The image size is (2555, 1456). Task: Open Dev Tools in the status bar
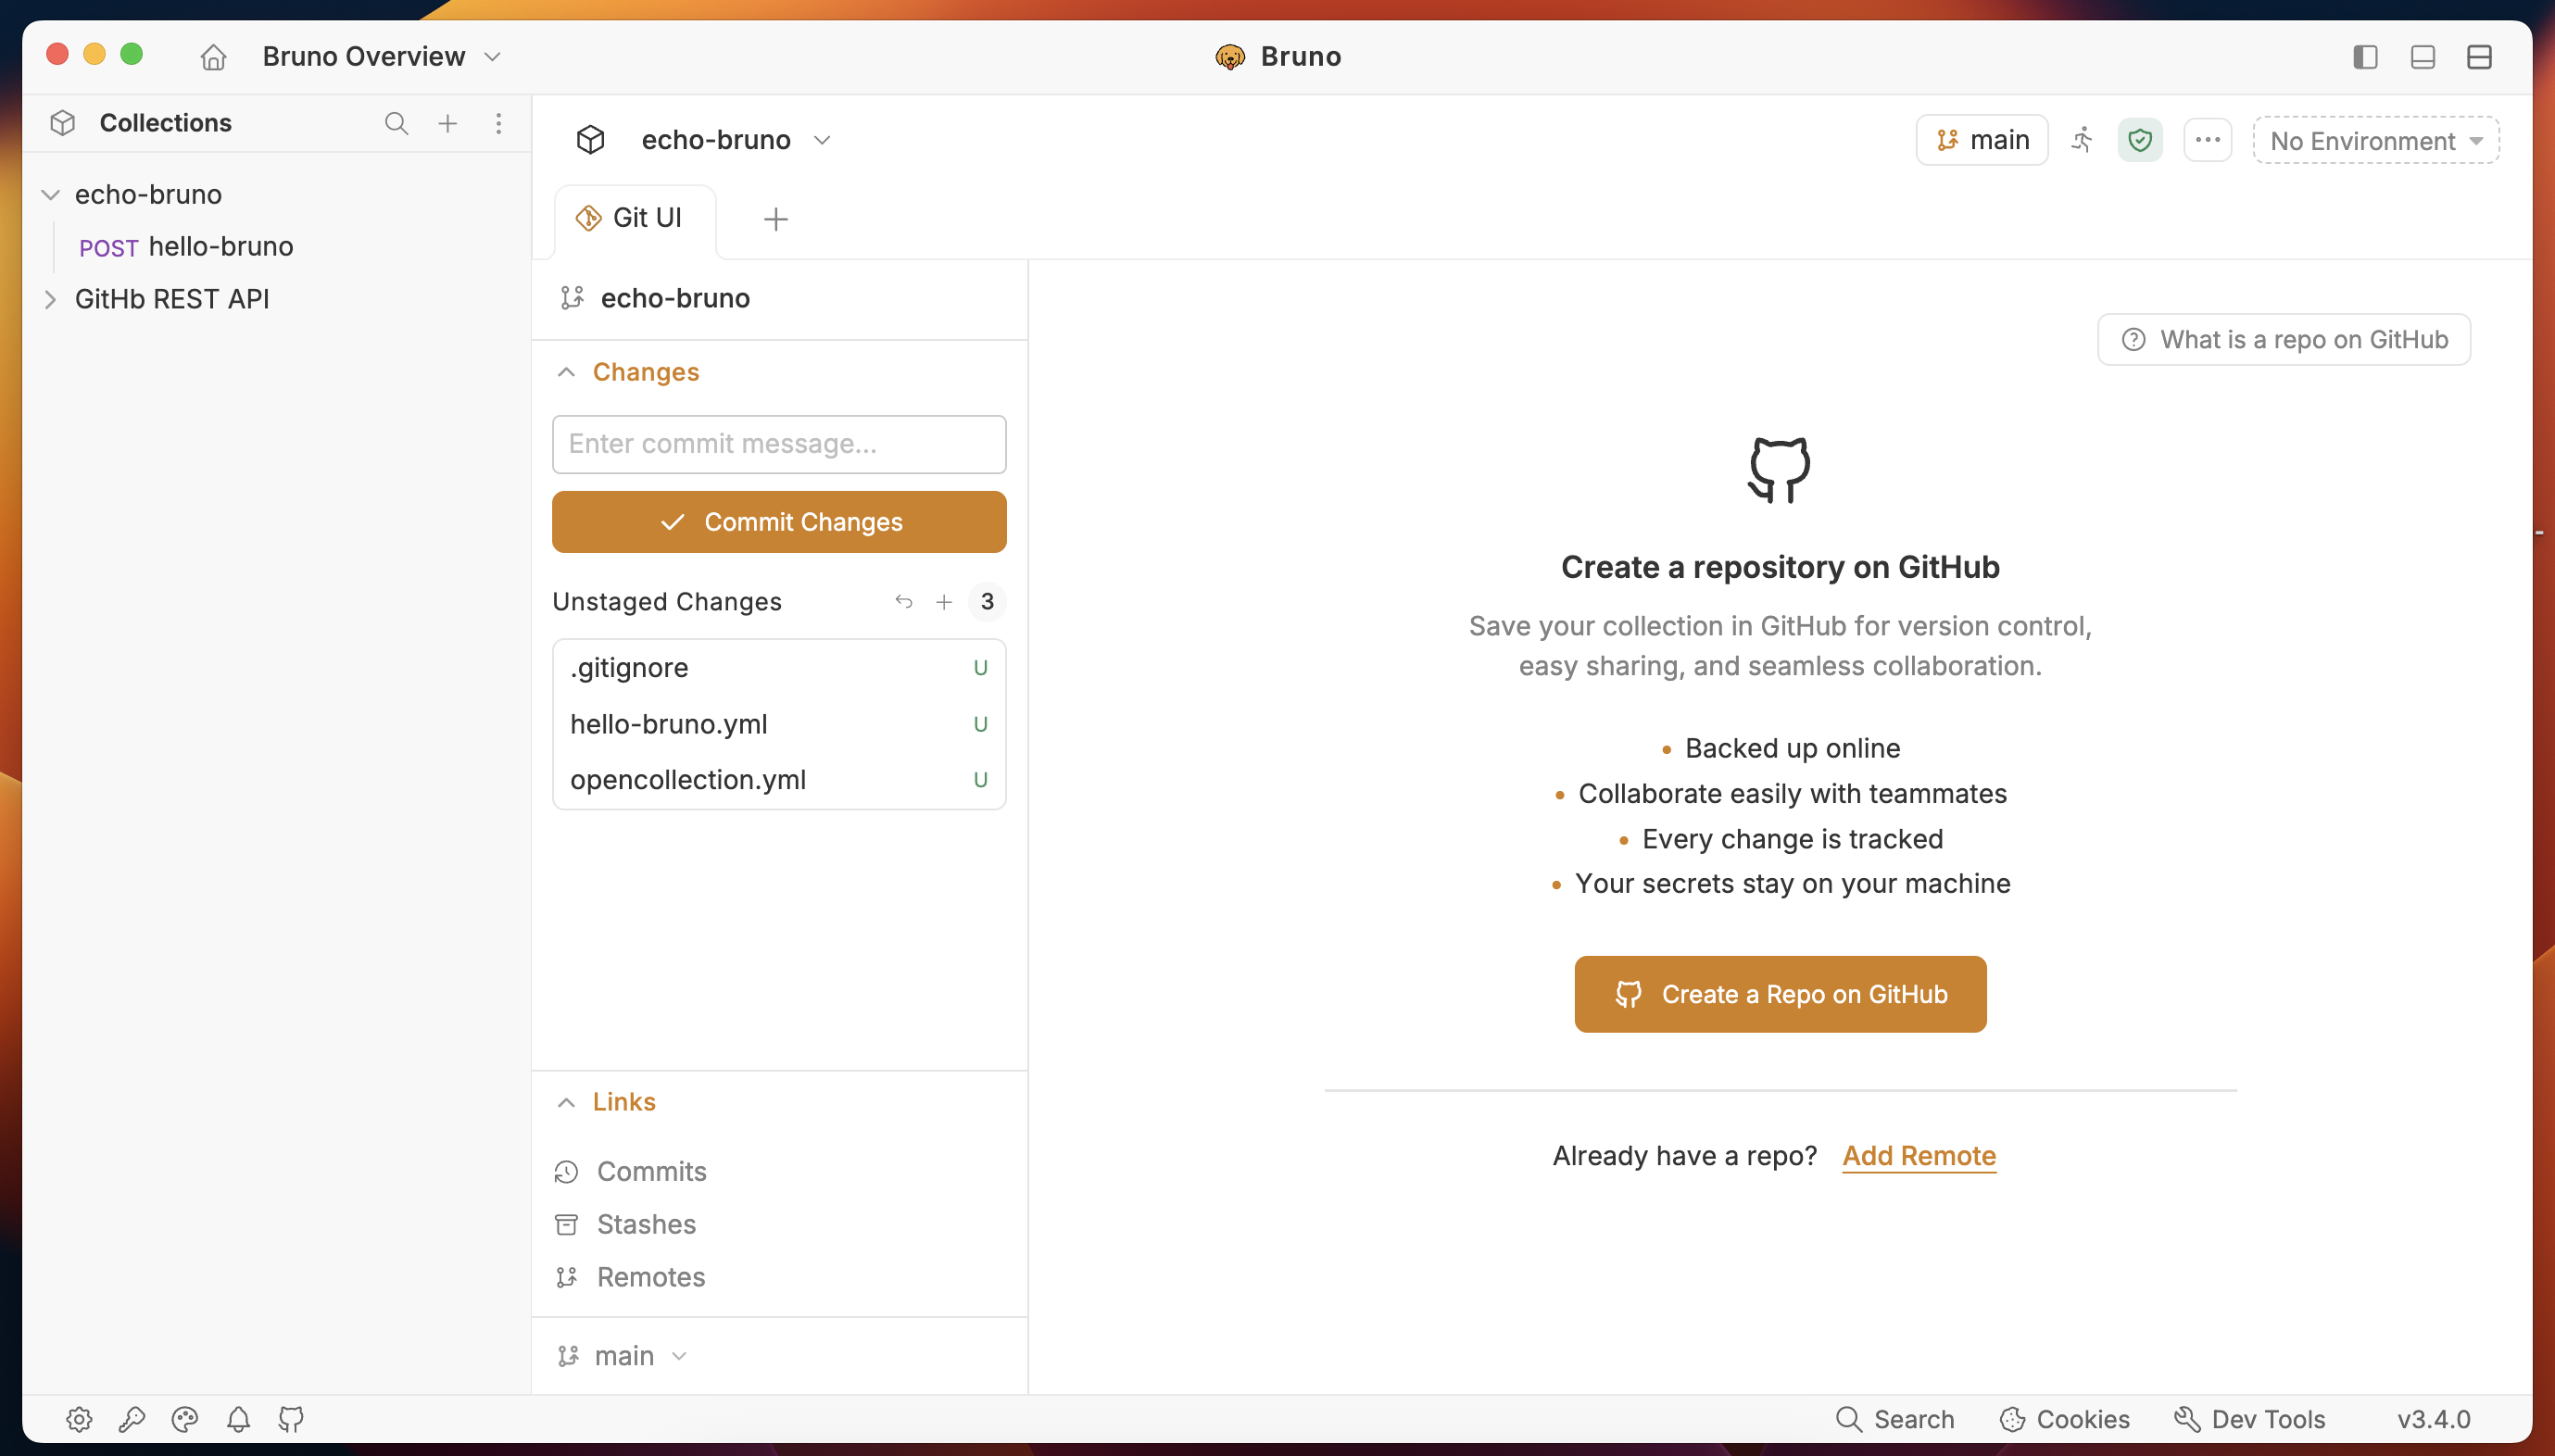pyautogui.click(x=2250, y=1420)
